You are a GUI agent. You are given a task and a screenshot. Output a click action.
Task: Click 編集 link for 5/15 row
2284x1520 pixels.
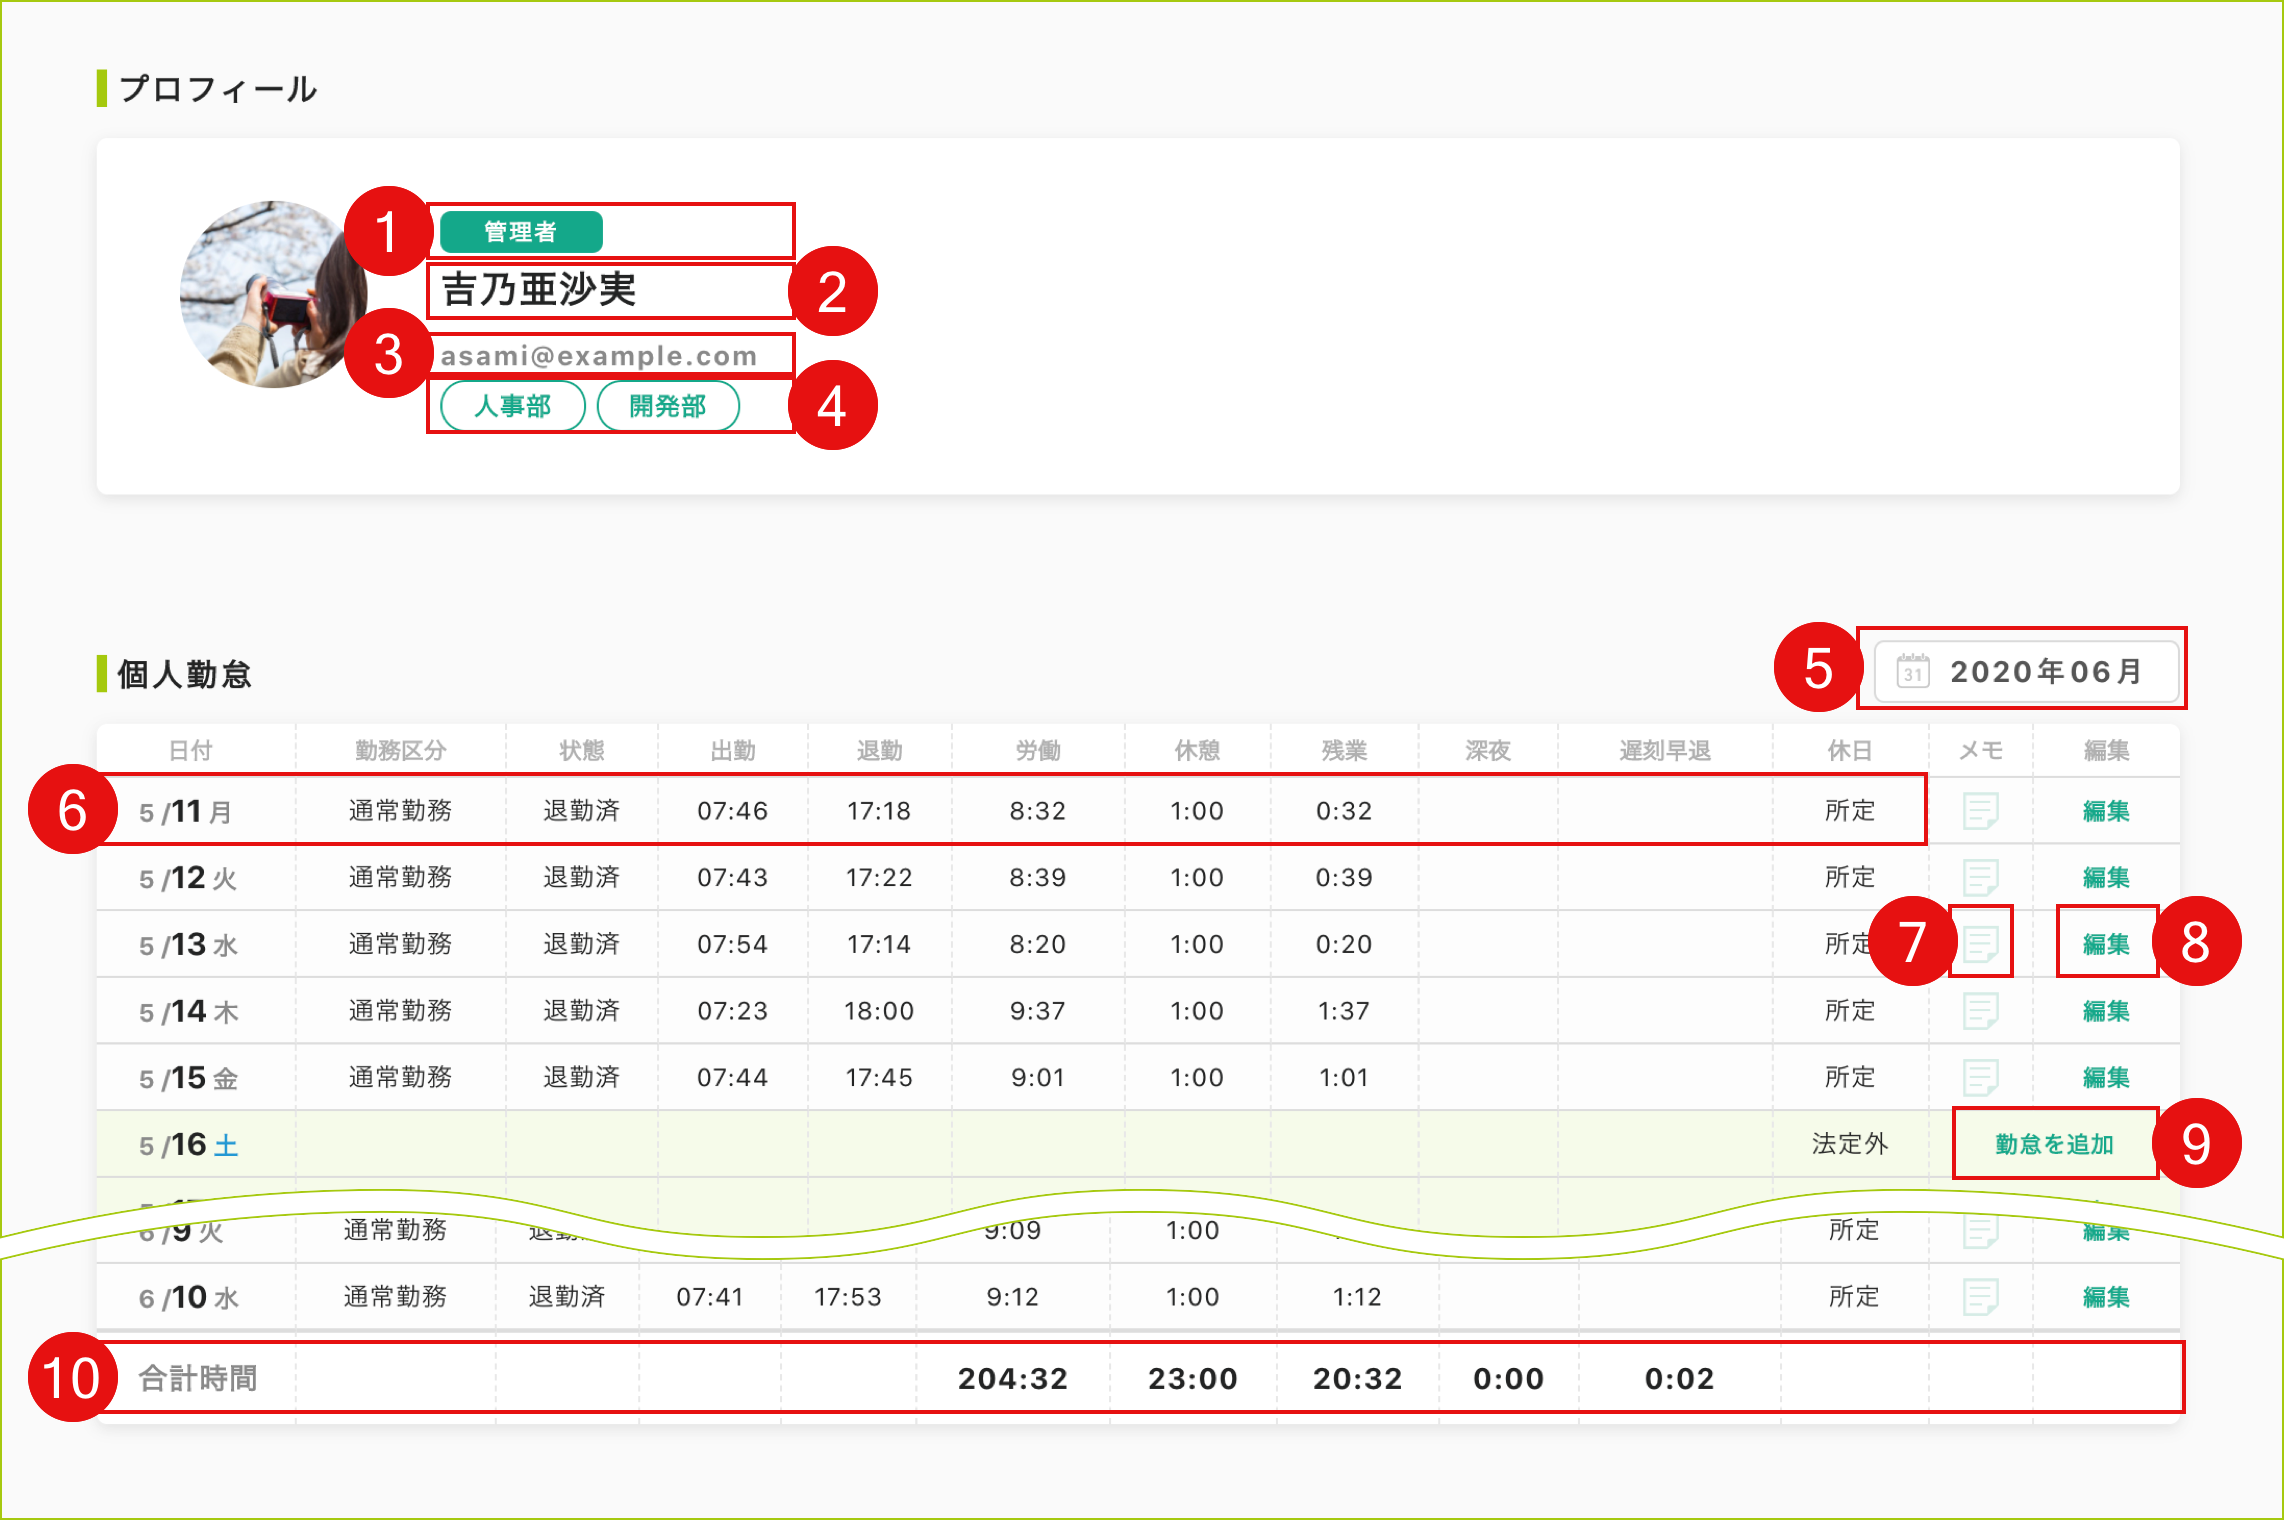[2105, 1078]
